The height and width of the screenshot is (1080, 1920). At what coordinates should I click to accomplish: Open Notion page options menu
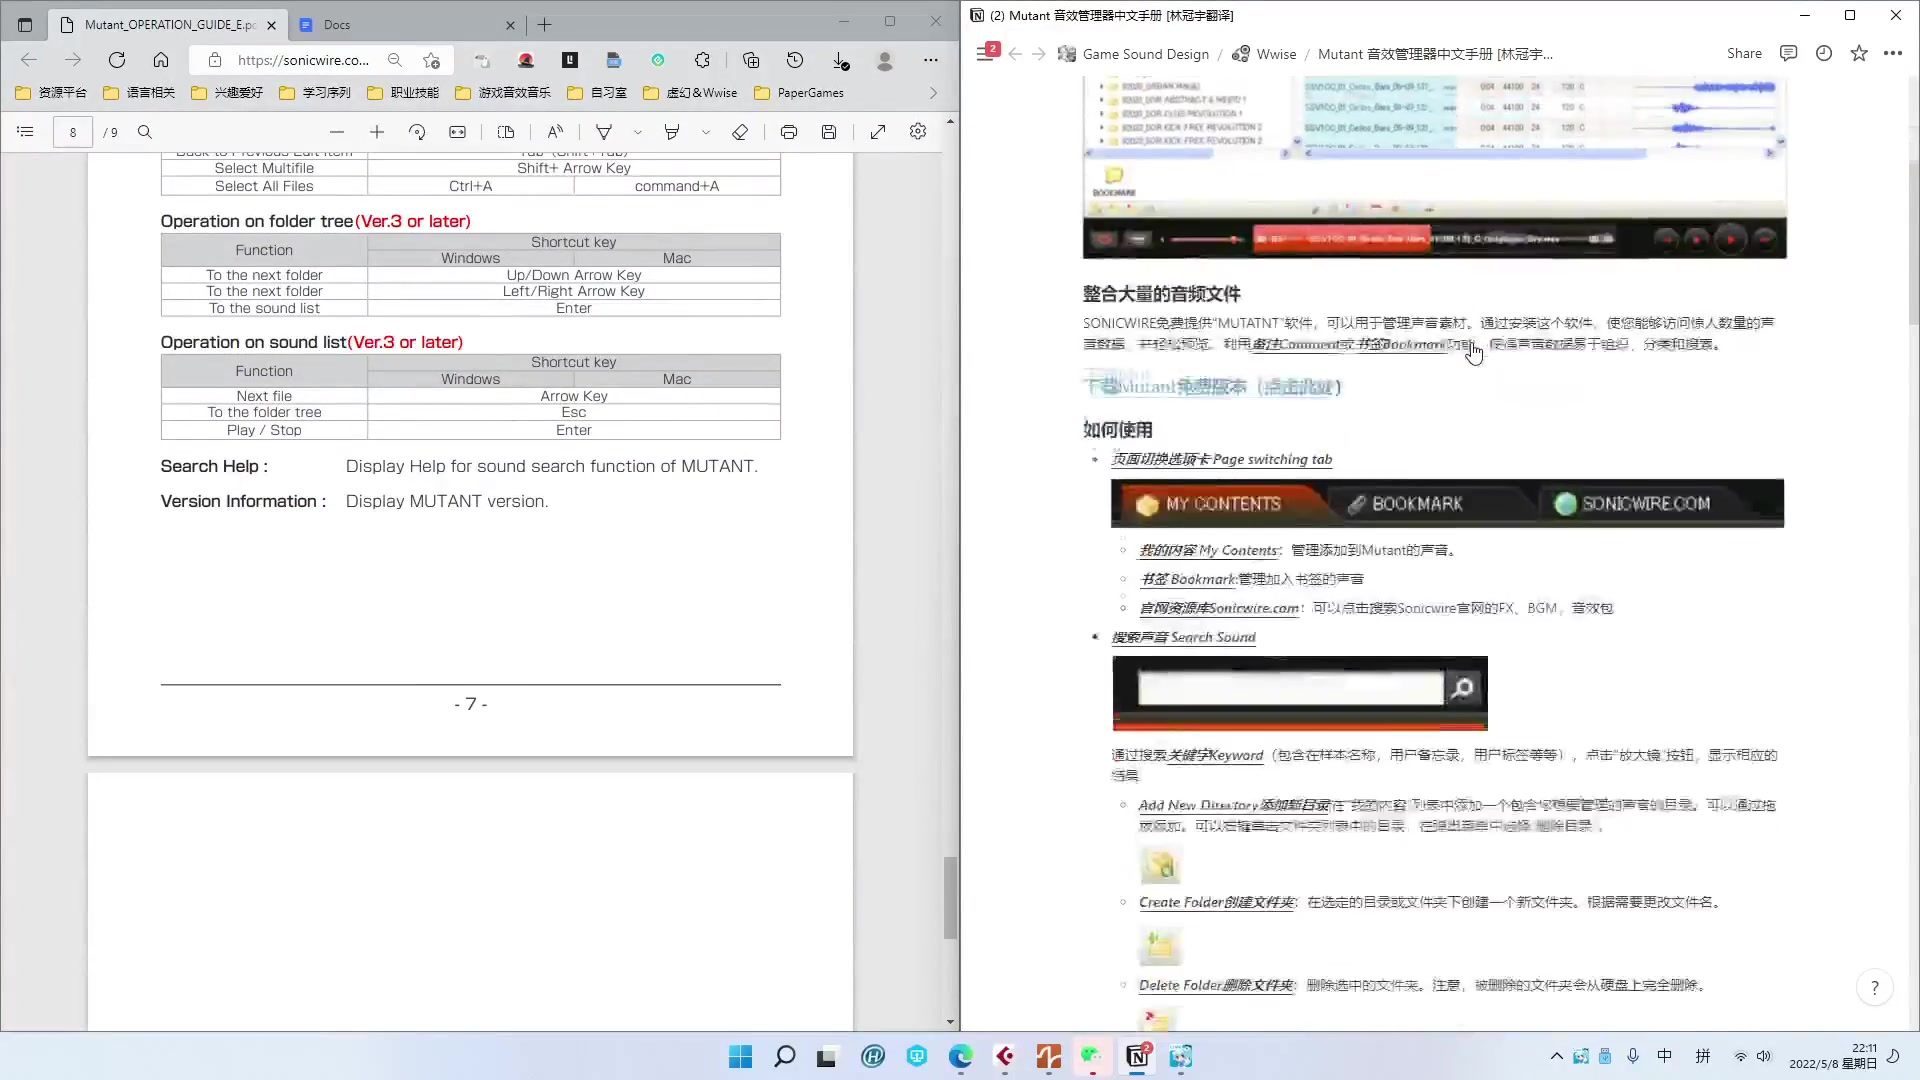(x=1893, y=54)
